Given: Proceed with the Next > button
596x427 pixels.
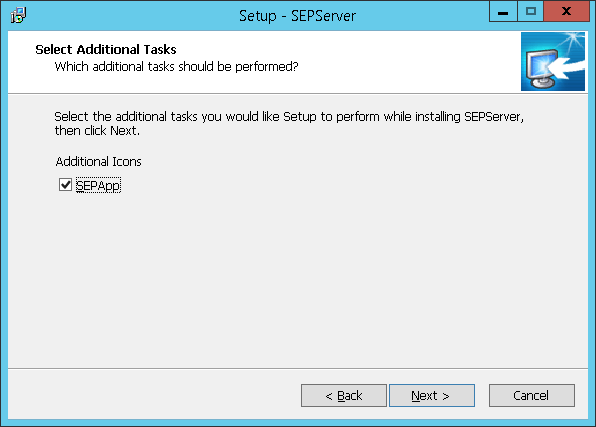Looking at the screenshot, I should point(432,395).
